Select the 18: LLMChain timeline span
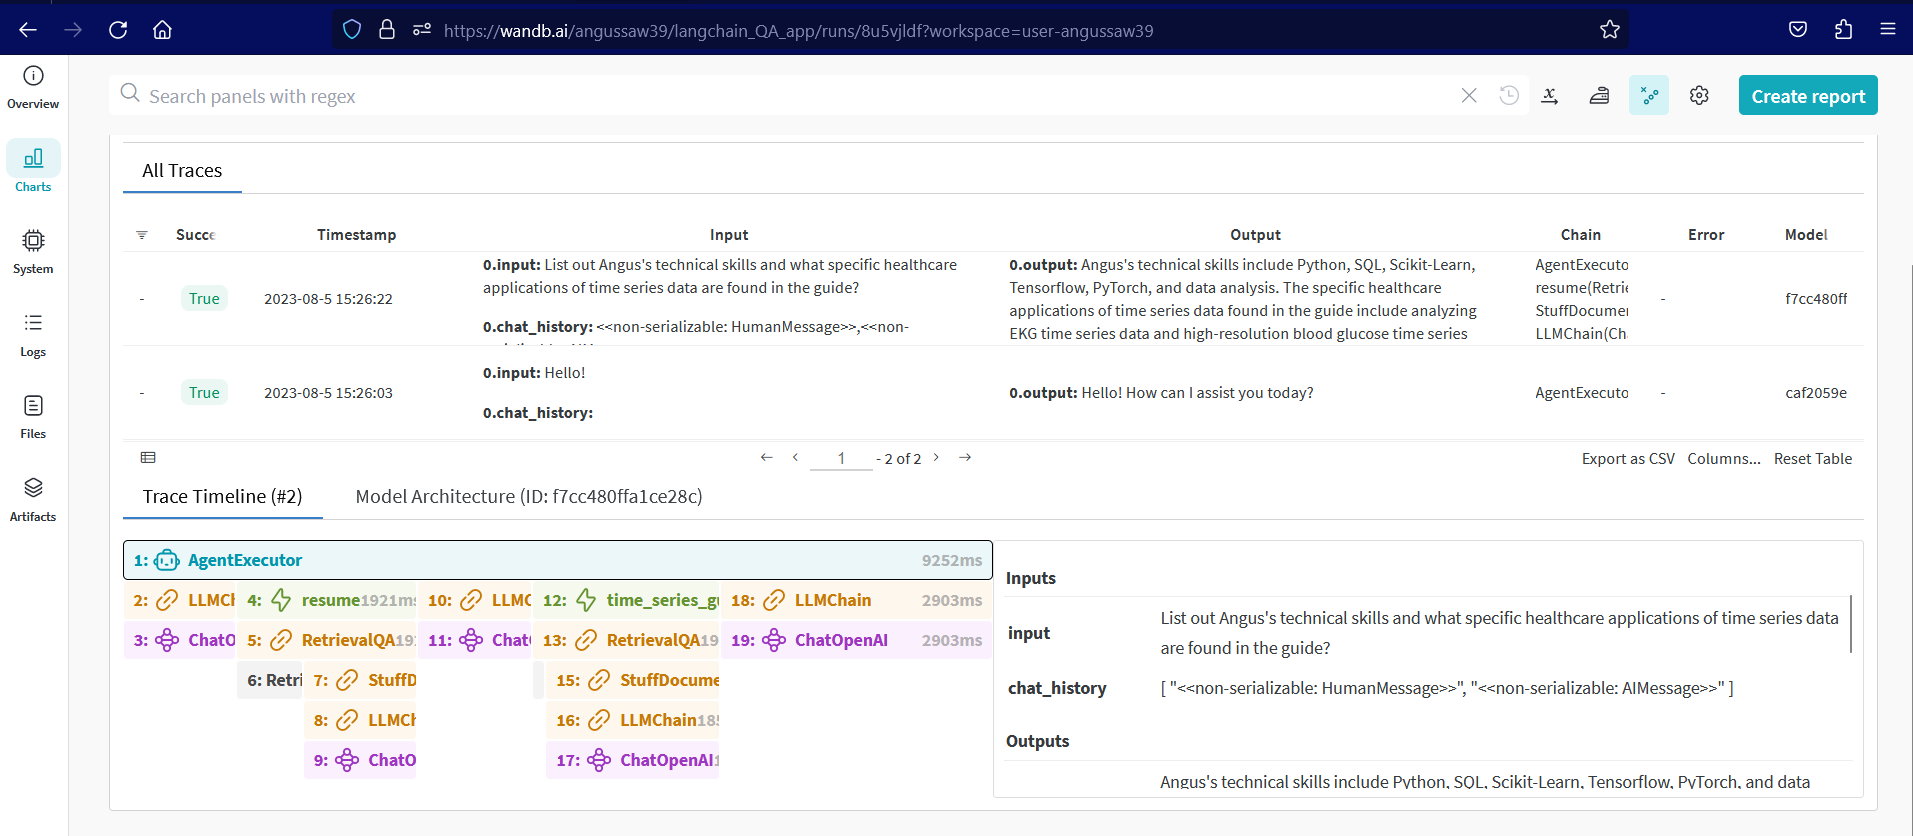This screenshot has height=836, width=1913. [856, 600]
